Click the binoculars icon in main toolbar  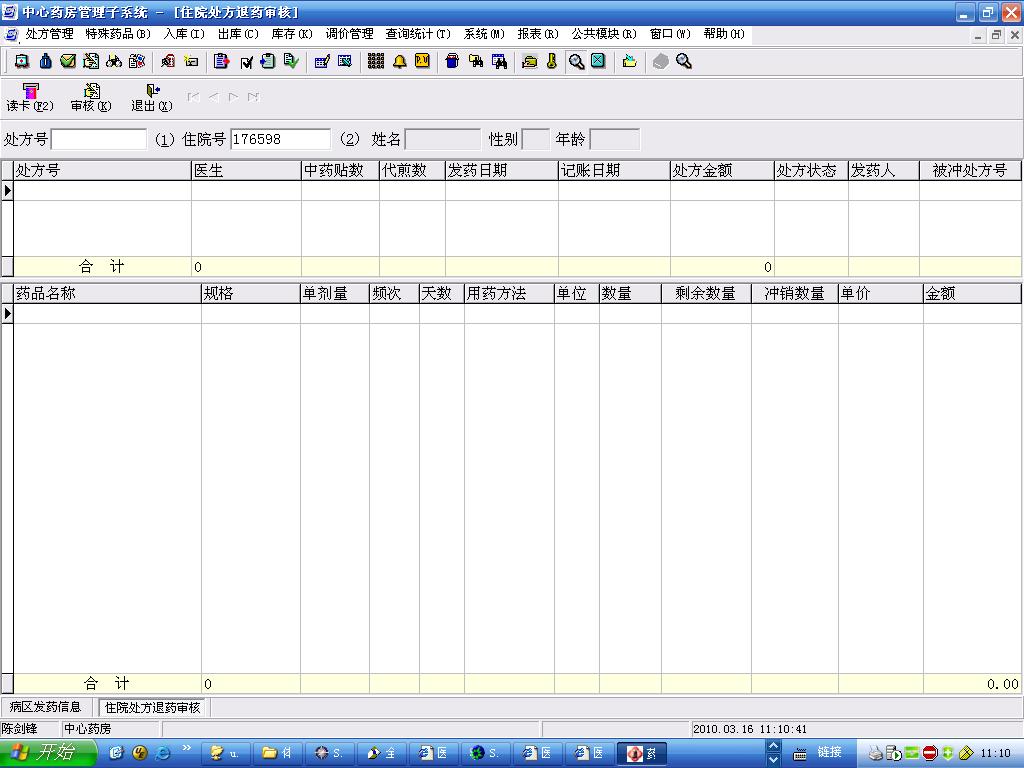pyautogui.click(x=114, y=61)
